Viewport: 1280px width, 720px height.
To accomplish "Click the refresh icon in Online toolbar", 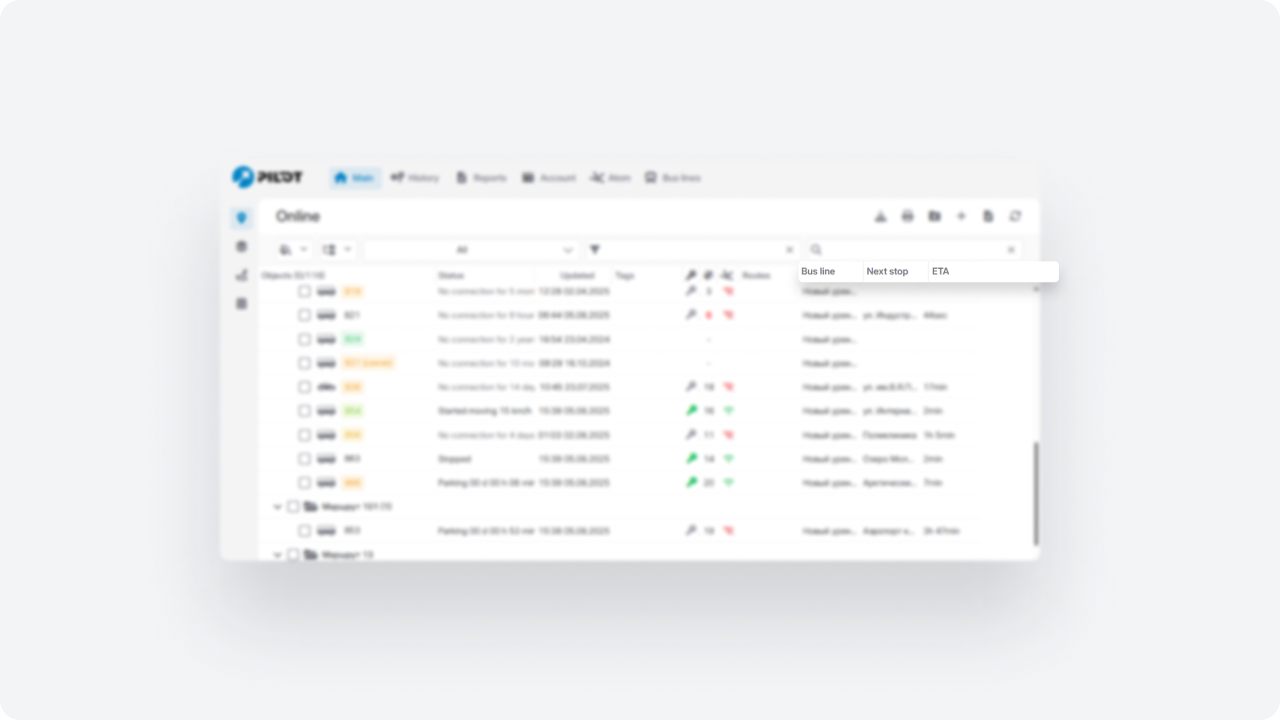I will (1015, 216).
